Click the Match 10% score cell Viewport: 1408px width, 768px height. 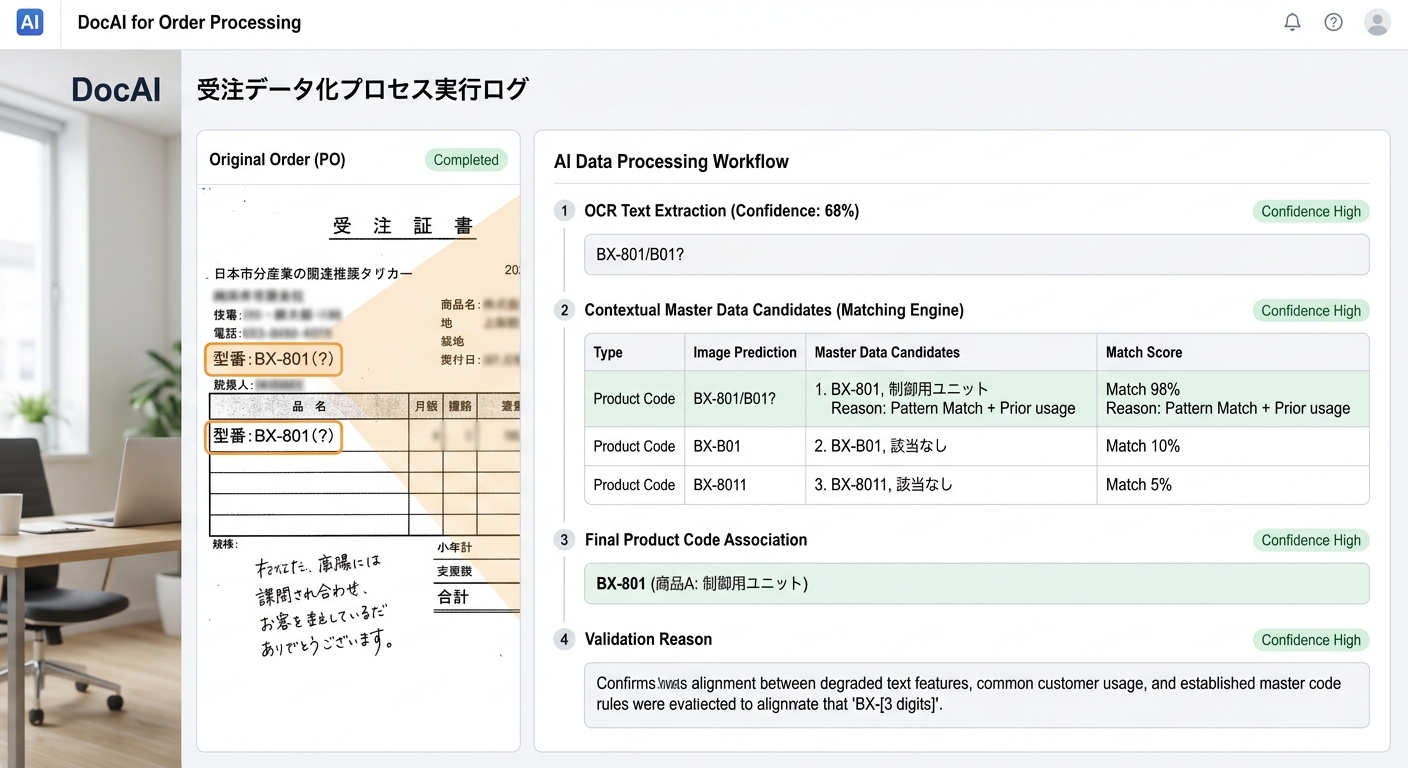1232,446
